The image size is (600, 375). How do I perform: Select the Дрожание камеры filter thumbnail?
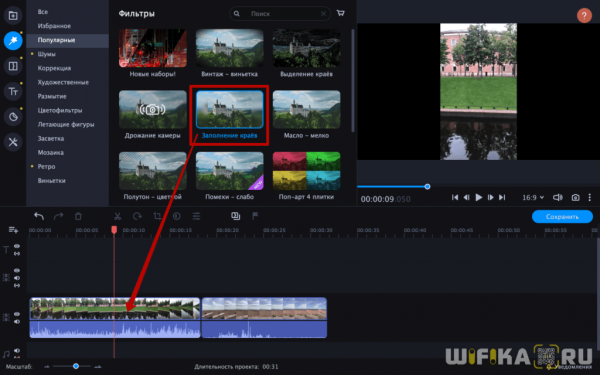(x=153, y=109)
